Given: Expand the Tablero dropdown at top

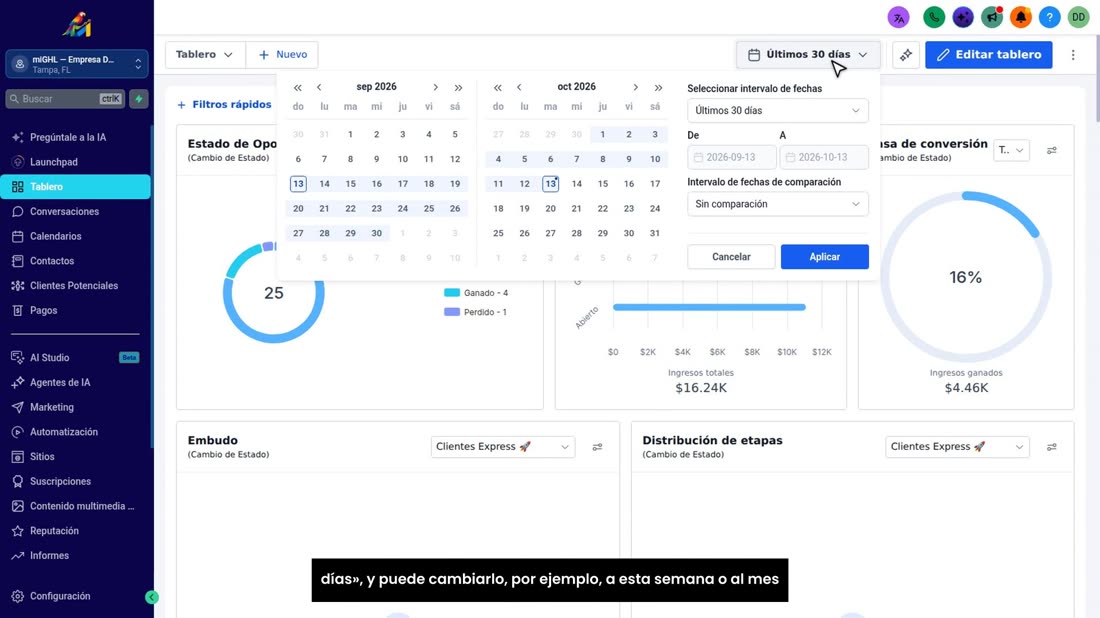Looking at the screenshot, I should pos(205,55).
